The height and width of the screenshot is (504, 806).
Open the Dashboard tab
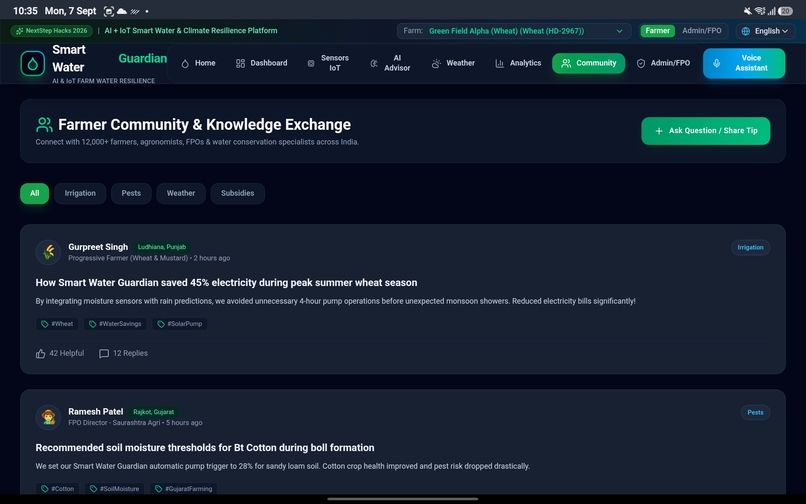262,63
